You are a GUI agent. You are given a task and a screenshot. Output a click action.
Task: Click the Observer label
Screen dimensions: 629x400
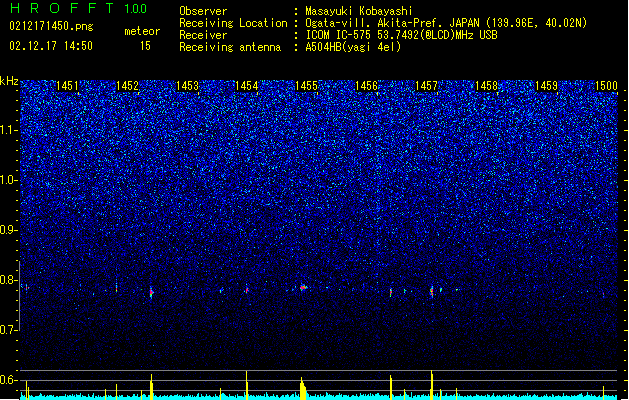[x=203, y=11]
